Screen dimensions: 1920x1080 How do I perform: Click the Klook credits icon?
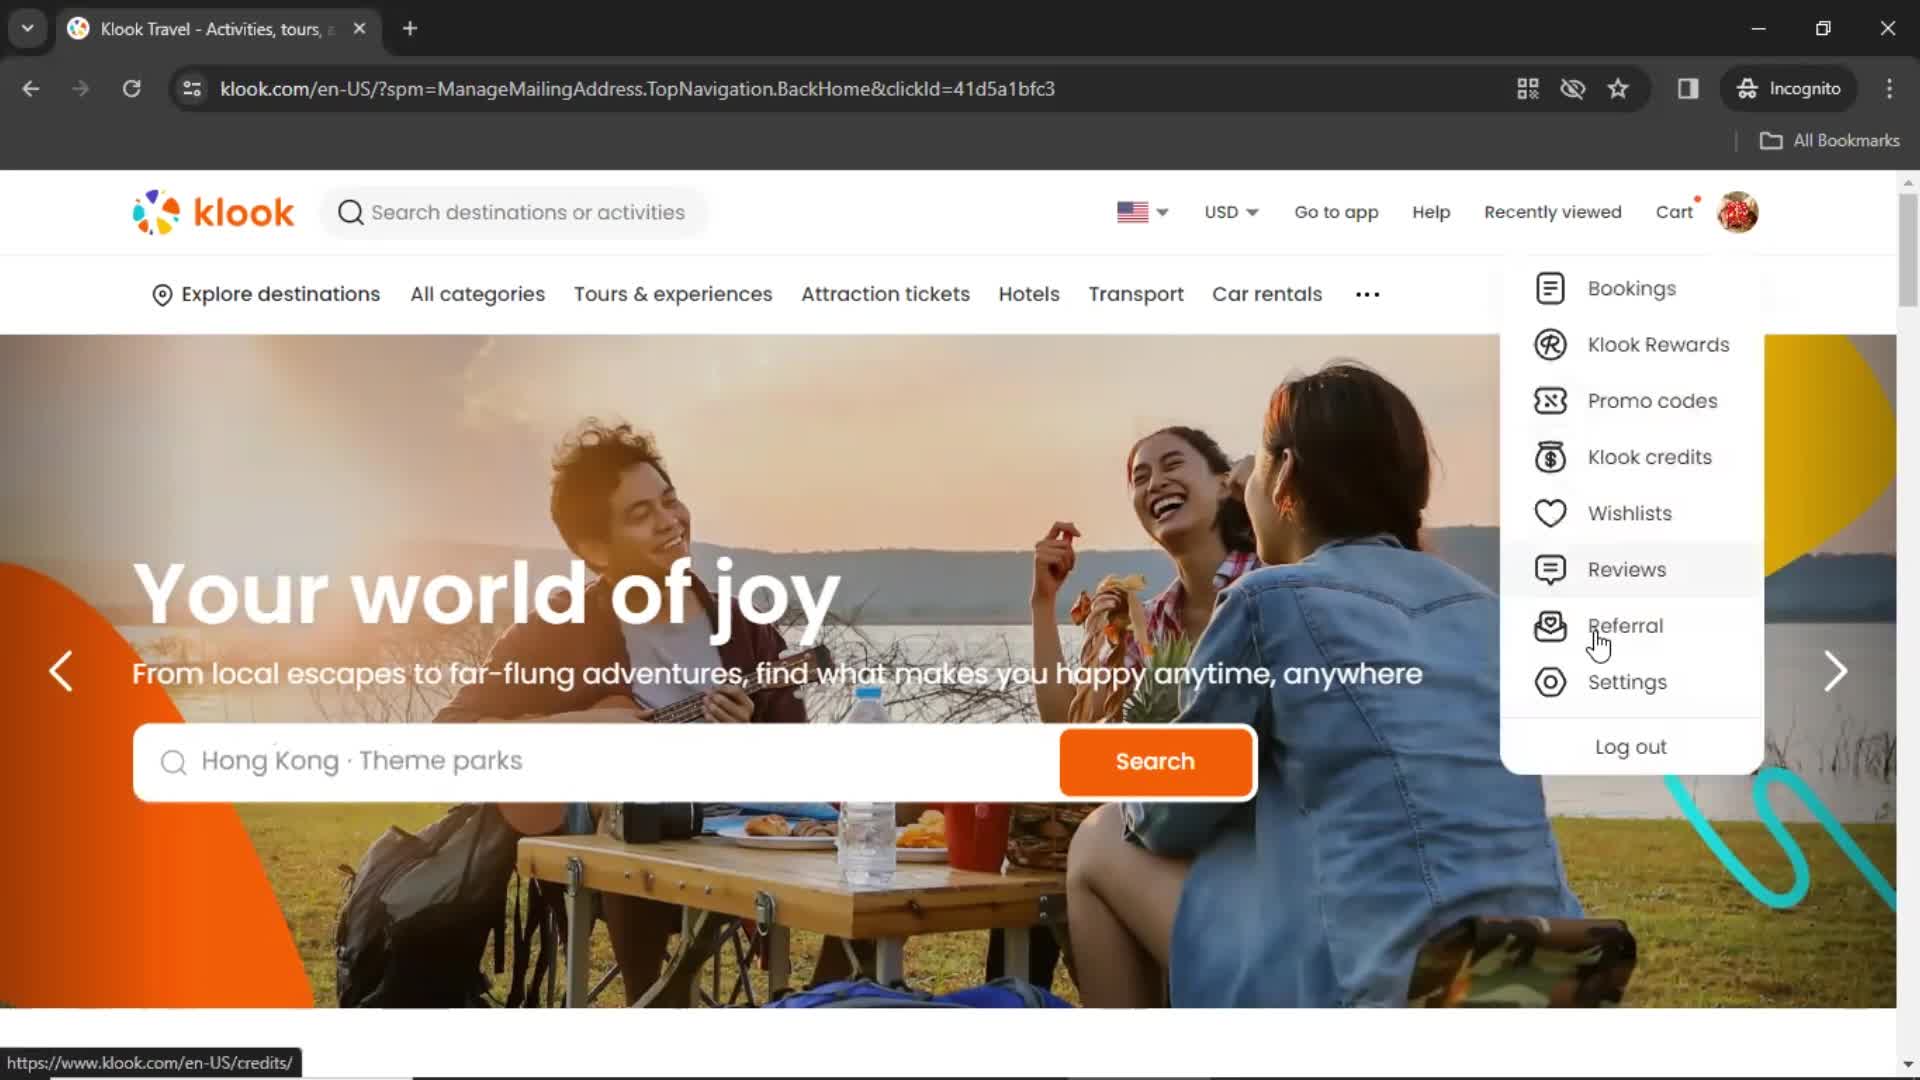pos(1551,456)
